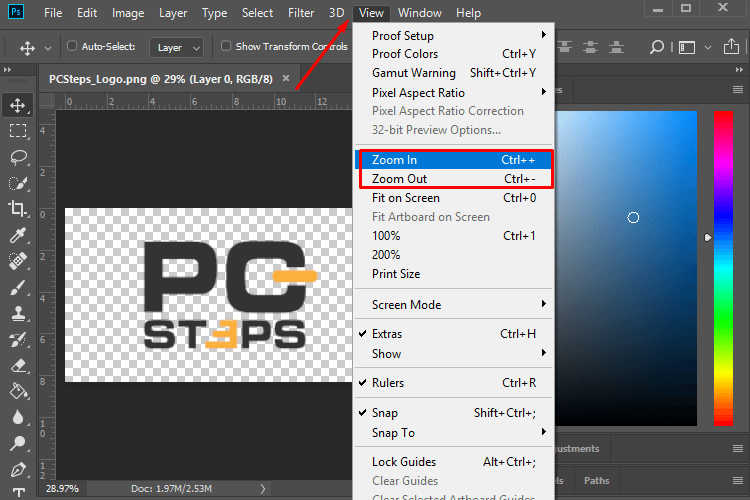Image resolution: width=750 pixels, height=500 pixels.
Task: Choose 200% zoom option
Action: (x=453, y=255)
